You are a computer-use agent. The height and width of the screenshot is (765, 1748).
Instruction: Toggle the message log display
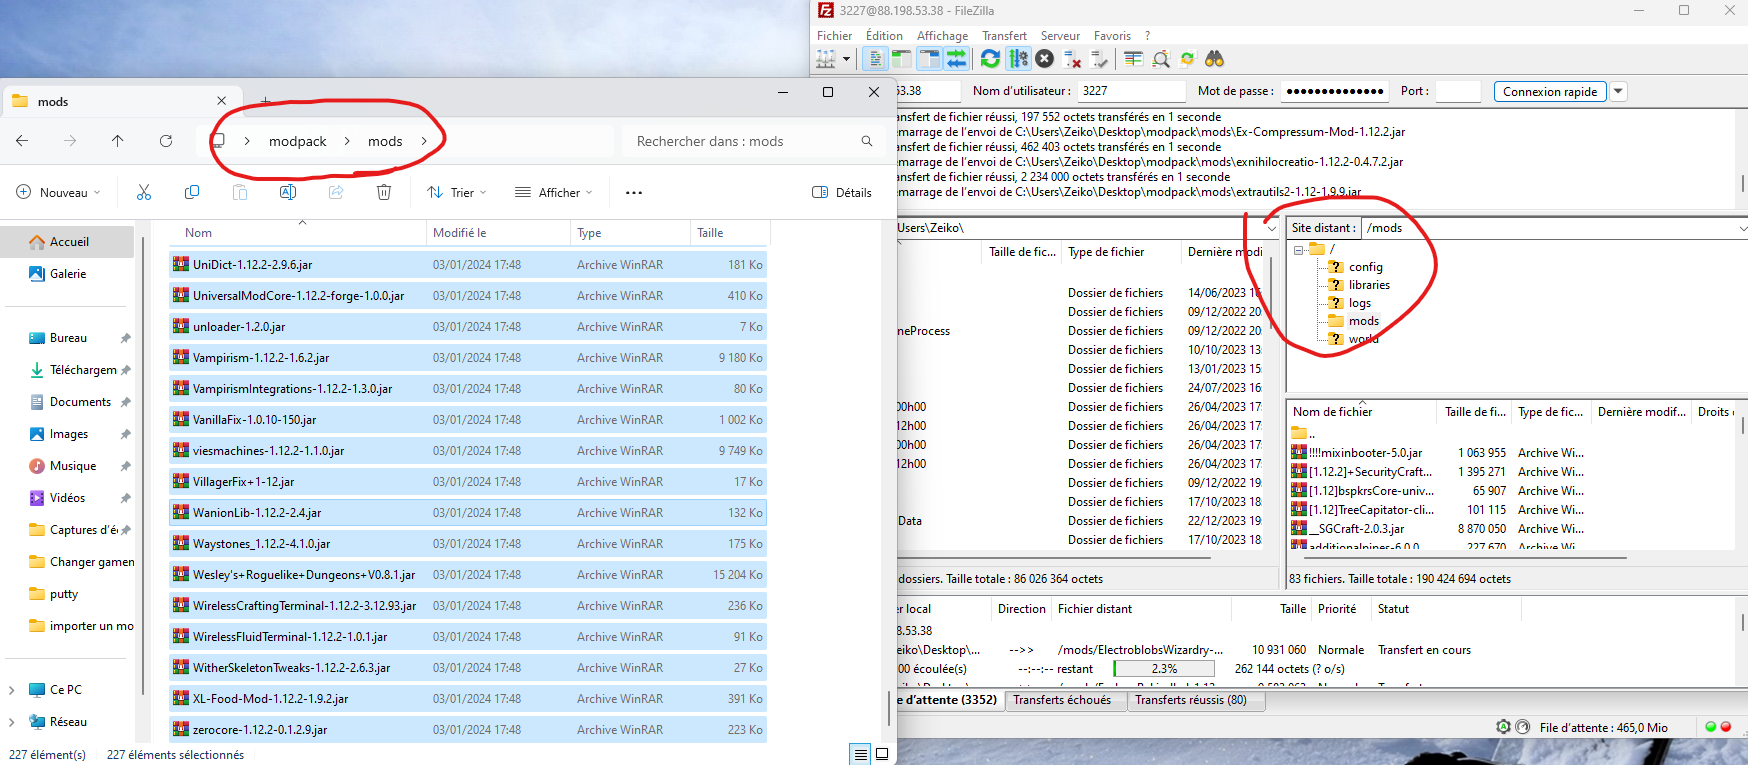[875, 59]
